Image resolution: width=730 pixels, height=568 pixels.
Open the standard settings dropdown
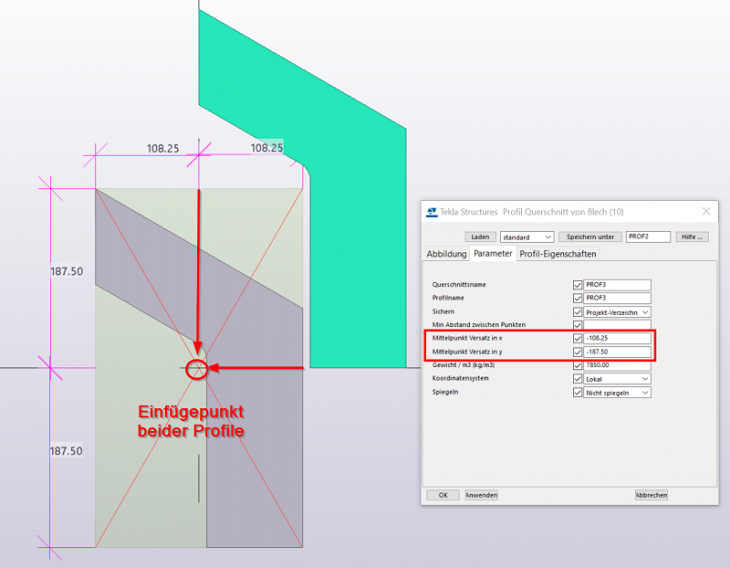pyautogui.click(x=527, y=237)
